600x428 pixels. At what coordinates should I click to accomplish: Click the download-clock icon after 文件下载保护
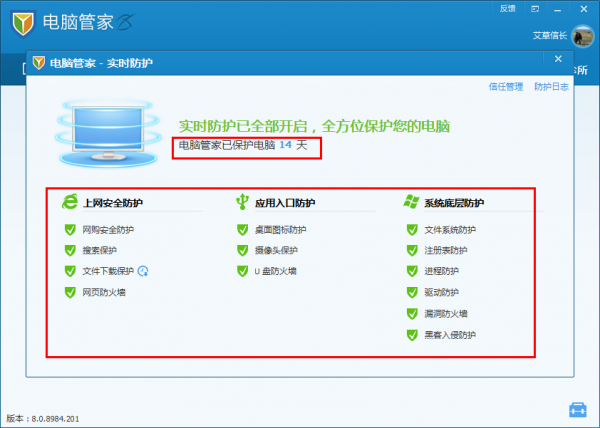pos(143,271)
